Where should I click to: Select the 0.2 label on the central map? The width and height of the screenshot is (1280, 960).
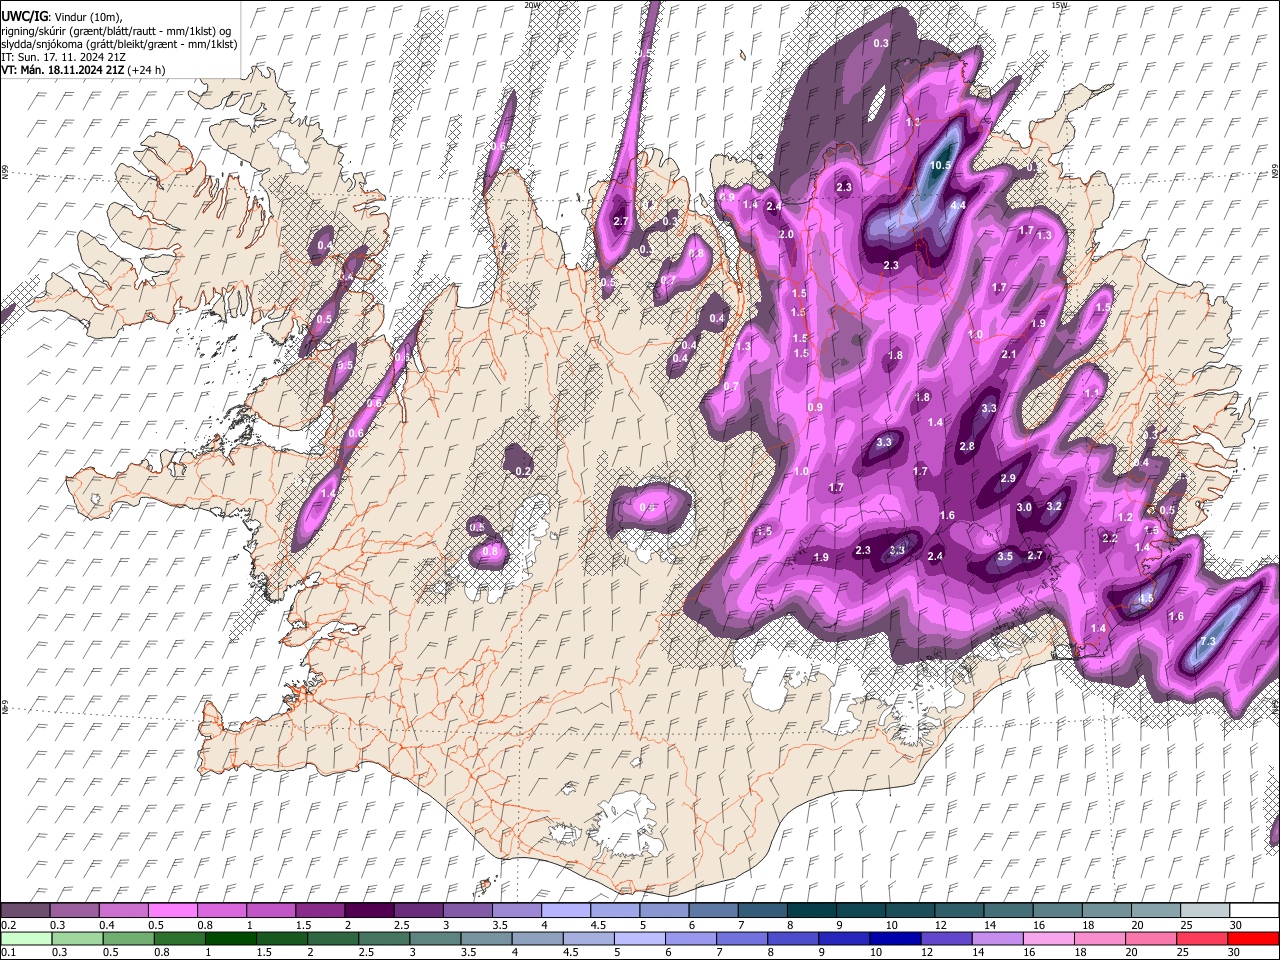point(523,471)
